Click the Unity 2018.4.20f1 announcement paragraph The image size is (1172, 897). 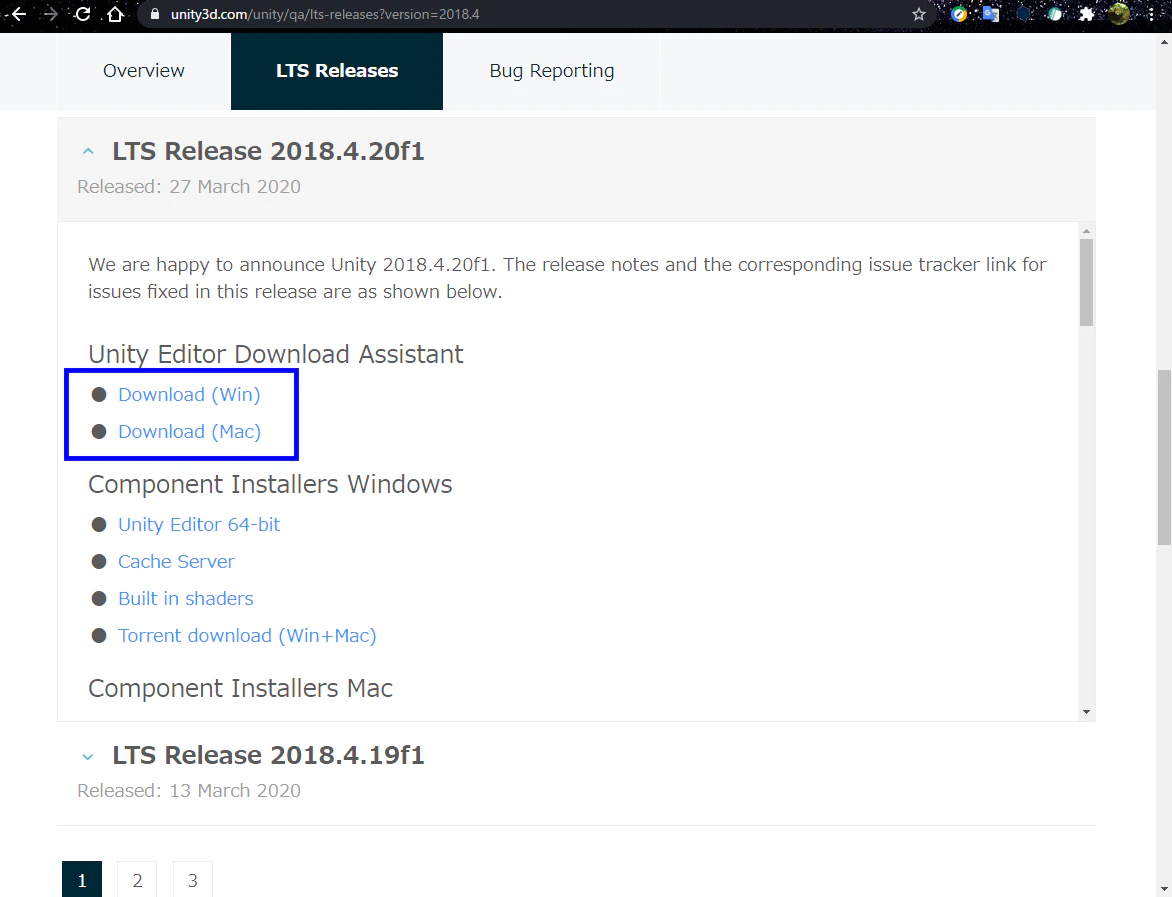click(x=567, y=278)
